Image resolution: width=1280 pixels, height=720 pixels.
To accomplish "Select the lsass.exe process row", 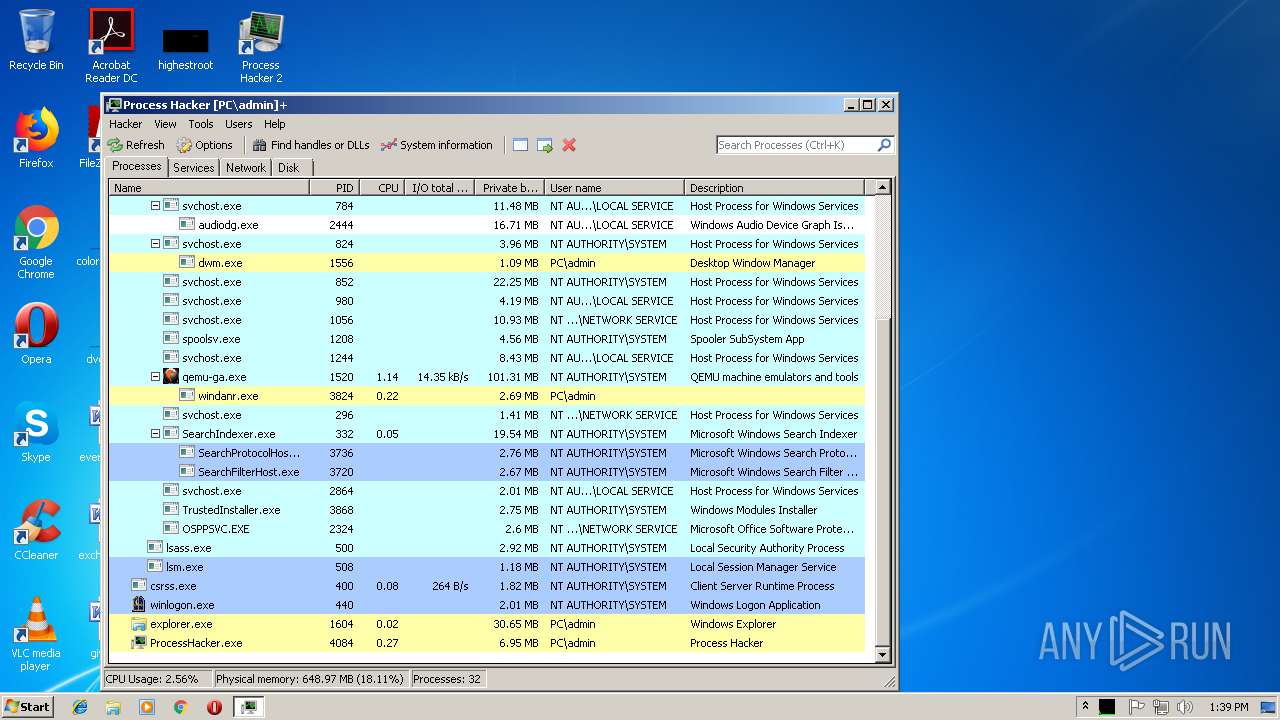I will (486, 548).
